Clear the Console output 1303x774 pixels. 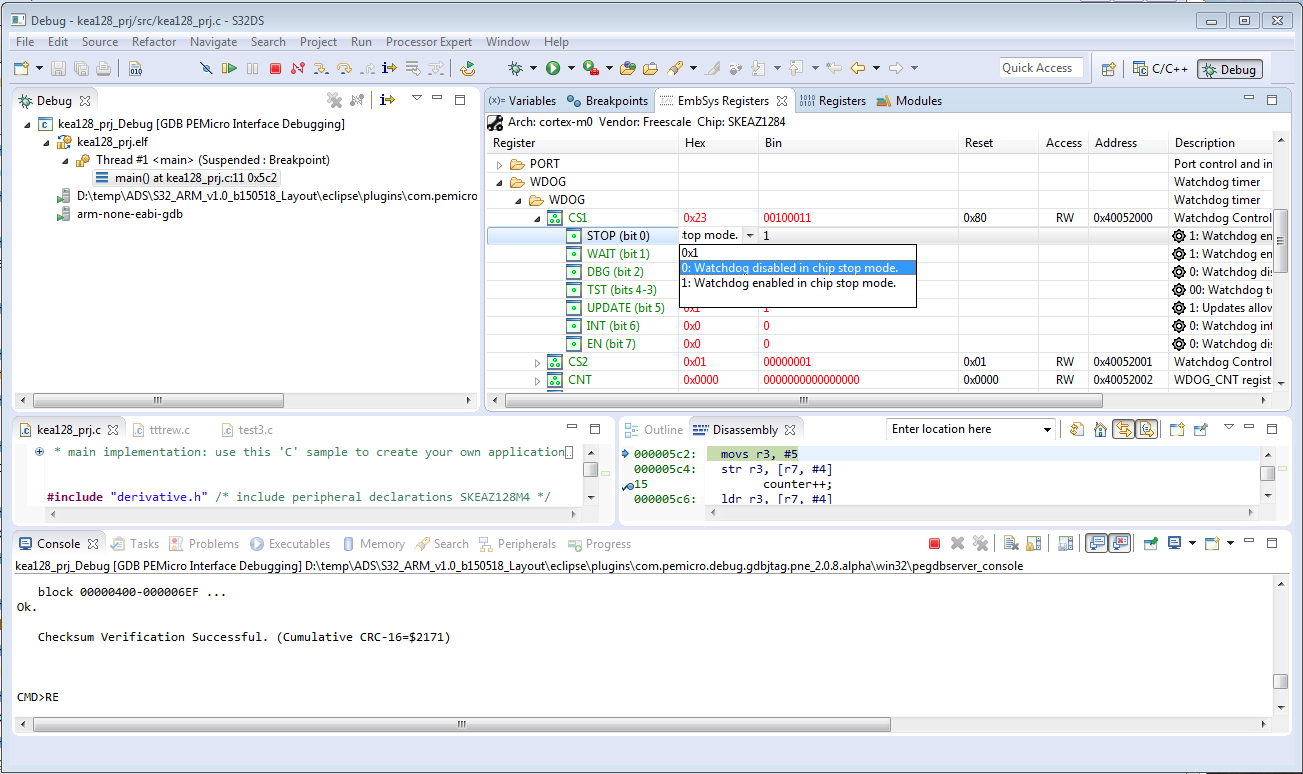pos(1011,542)
